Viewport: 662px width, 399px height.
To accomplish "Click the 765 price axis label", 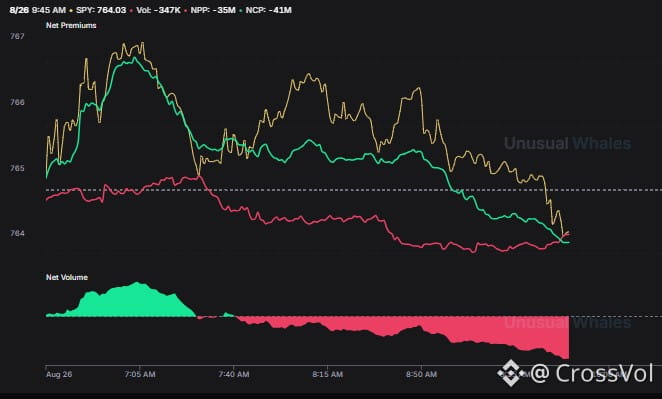I will [17, 168].
